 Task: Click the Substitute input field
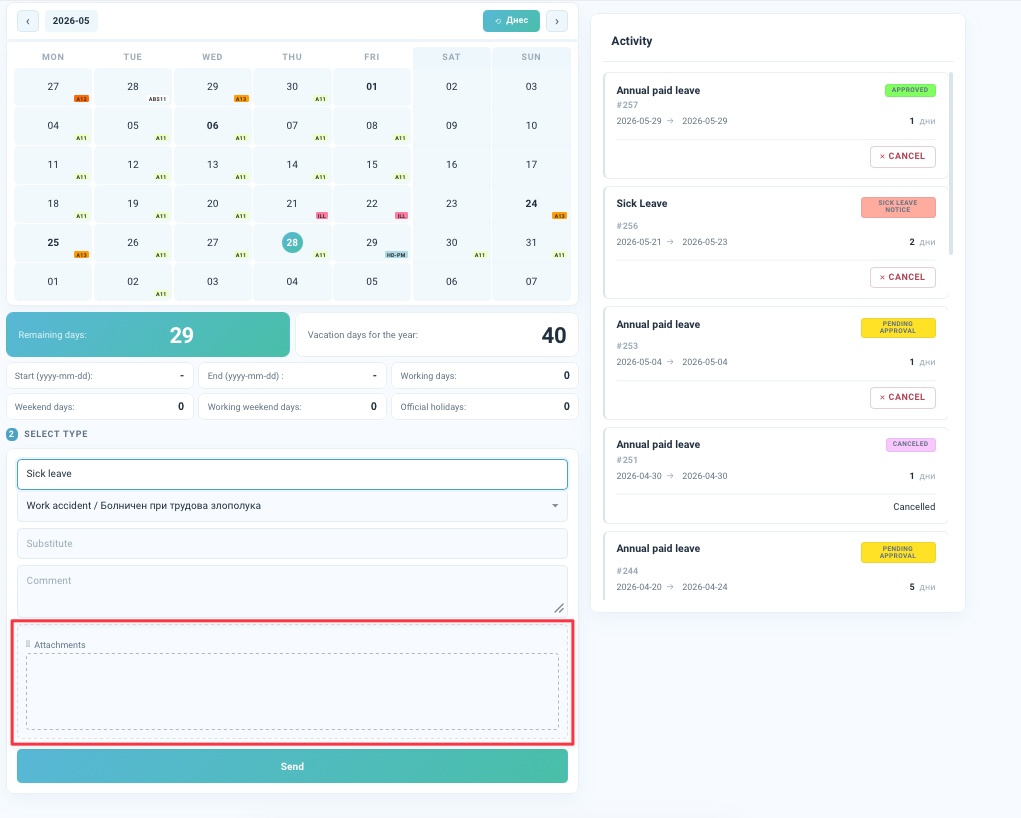(292, 543)
